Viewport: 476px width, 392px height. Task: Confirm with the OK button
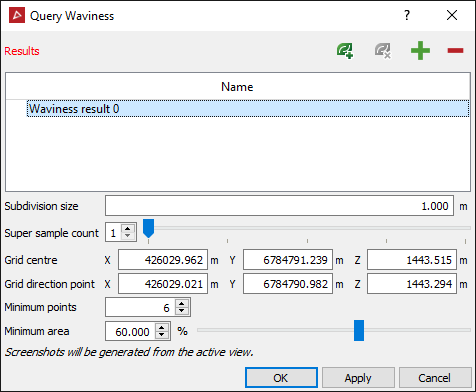(x=281, y=378)
